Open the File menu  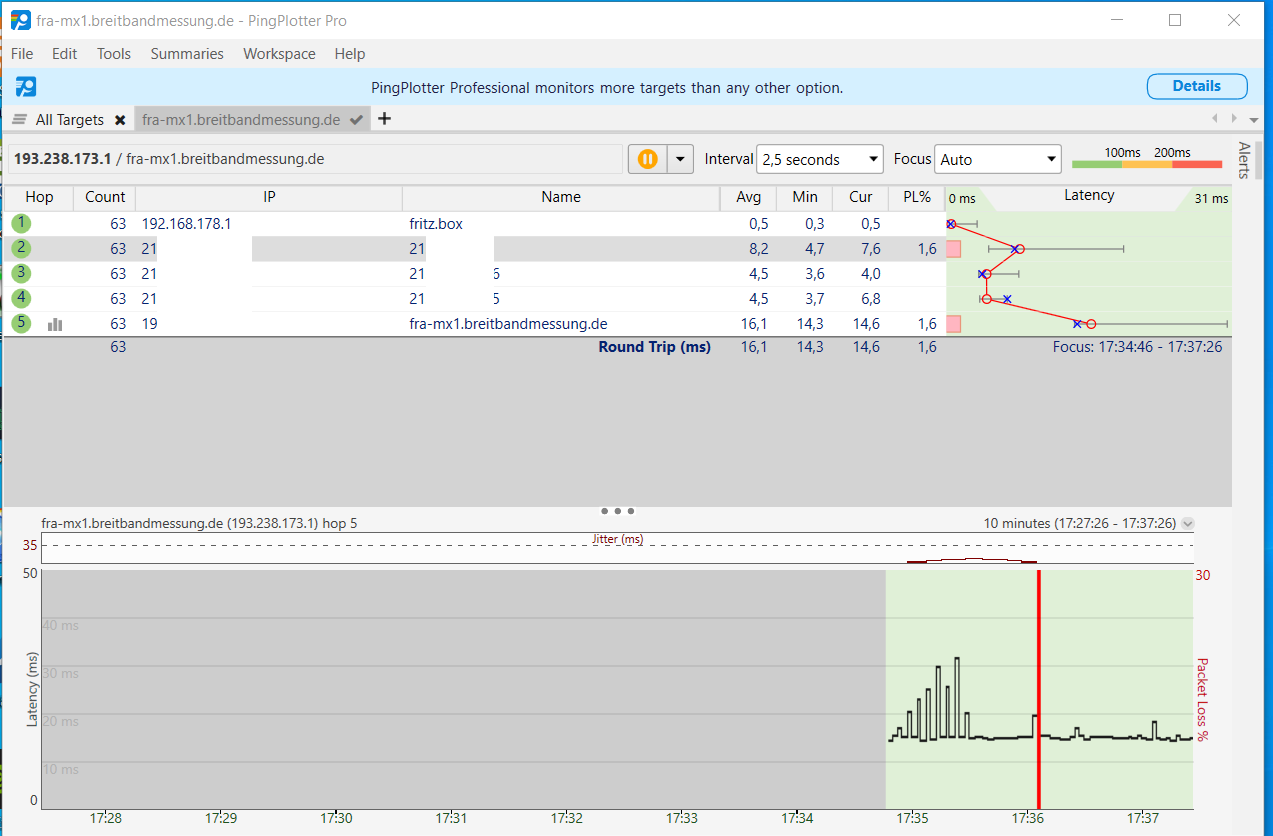coord(22,54)
